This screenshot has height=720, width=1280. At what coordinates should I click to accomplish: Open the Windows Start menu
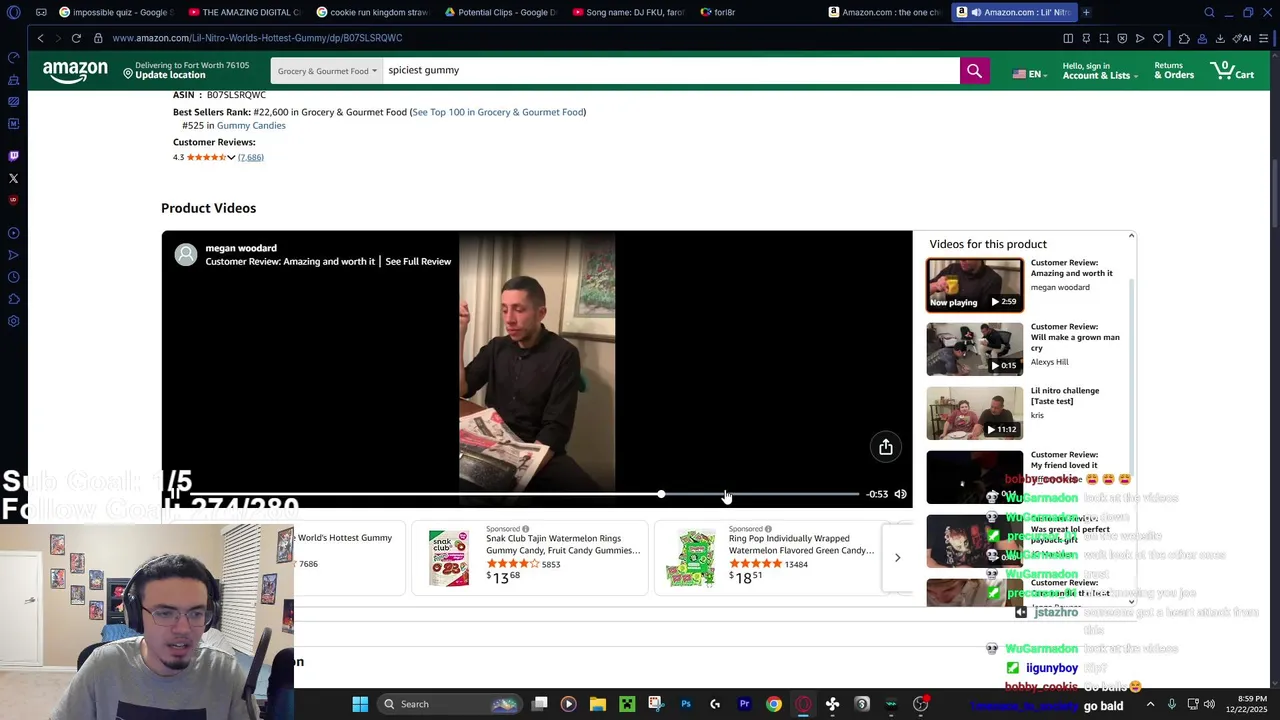pos(360,704)
